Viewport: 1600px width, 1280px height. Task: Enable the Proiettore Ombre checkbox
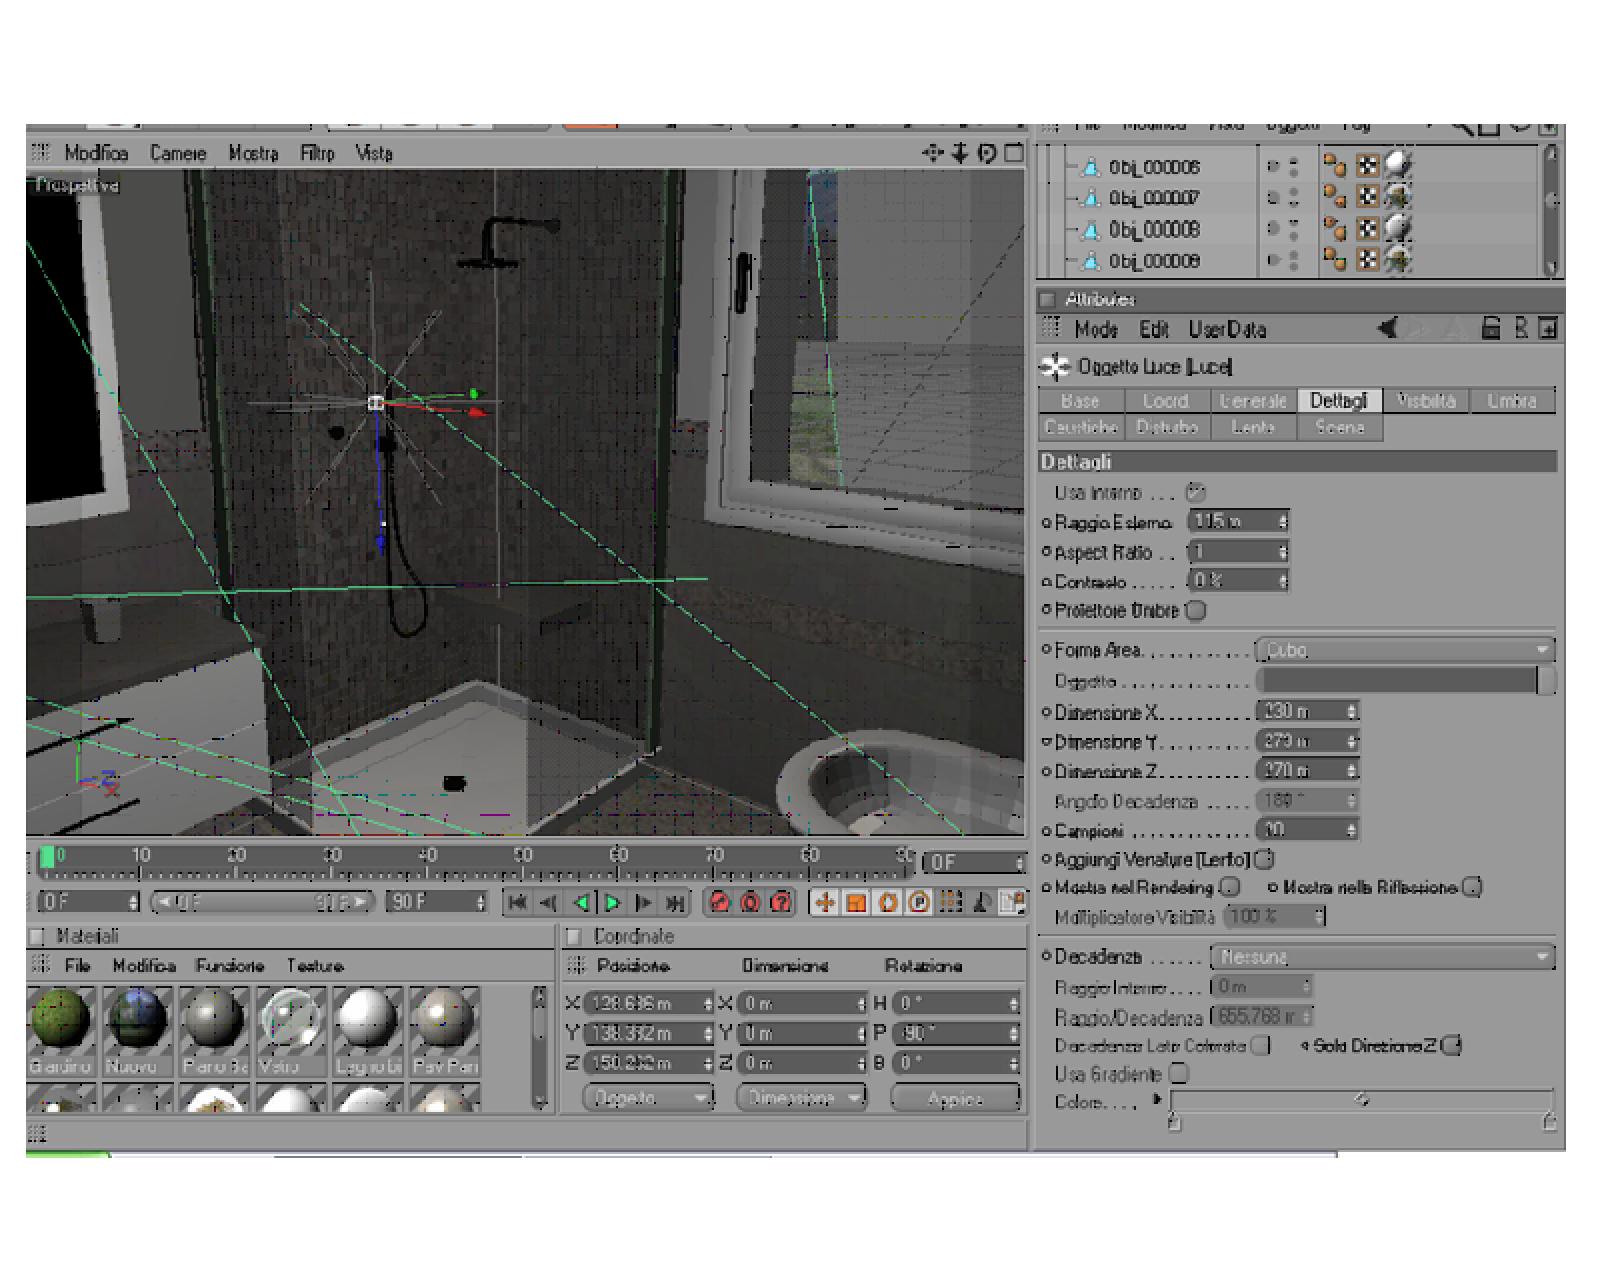(1196, 610)
